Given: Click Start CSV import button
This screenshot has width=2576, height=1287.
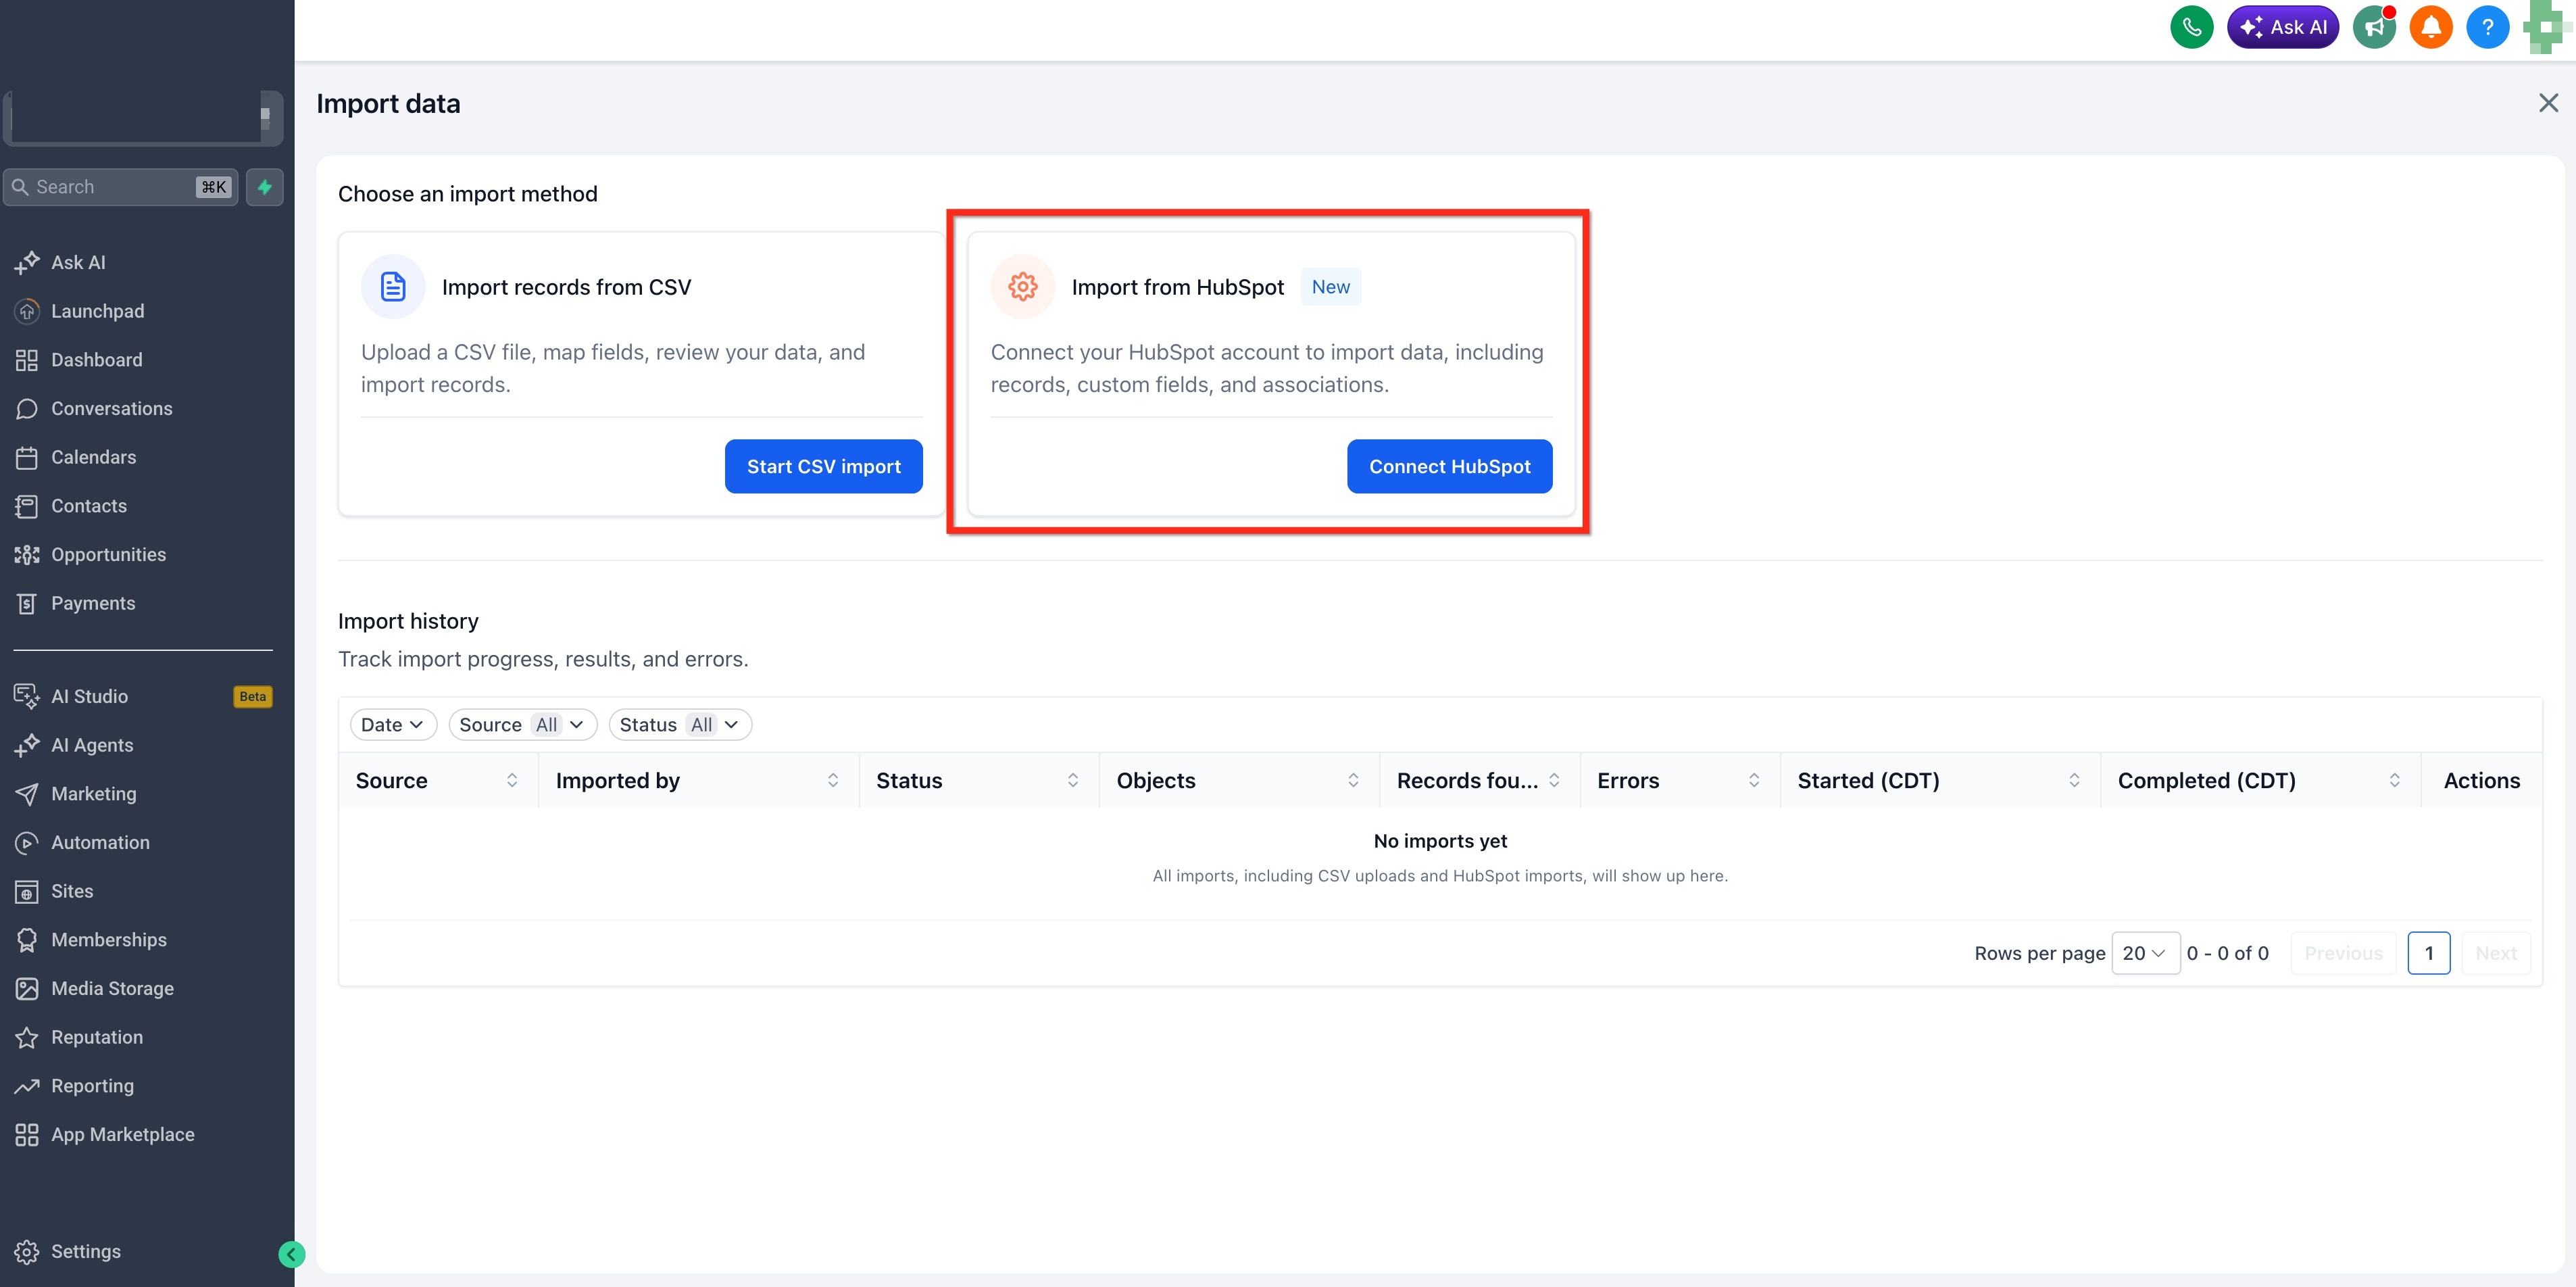Looking at the screenshot, I should pyautogui.click(x=823, y=466).
